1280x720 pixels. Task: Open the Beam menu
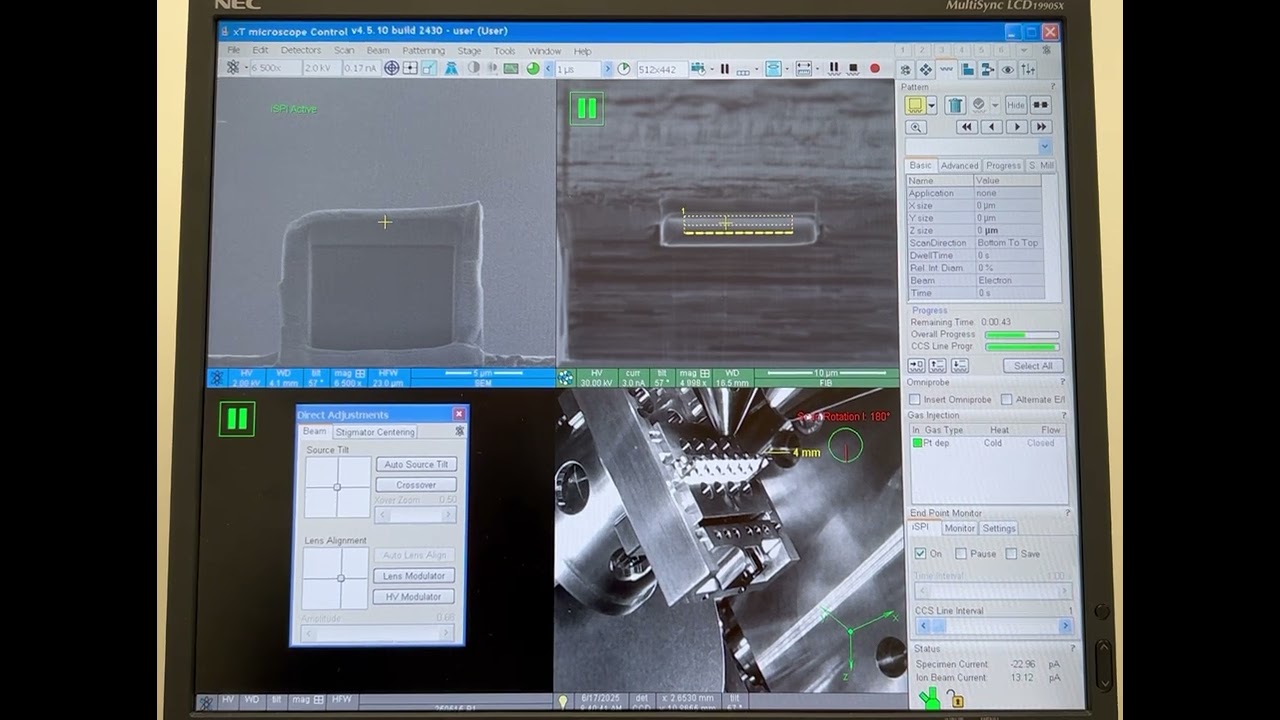click(378, 50)
